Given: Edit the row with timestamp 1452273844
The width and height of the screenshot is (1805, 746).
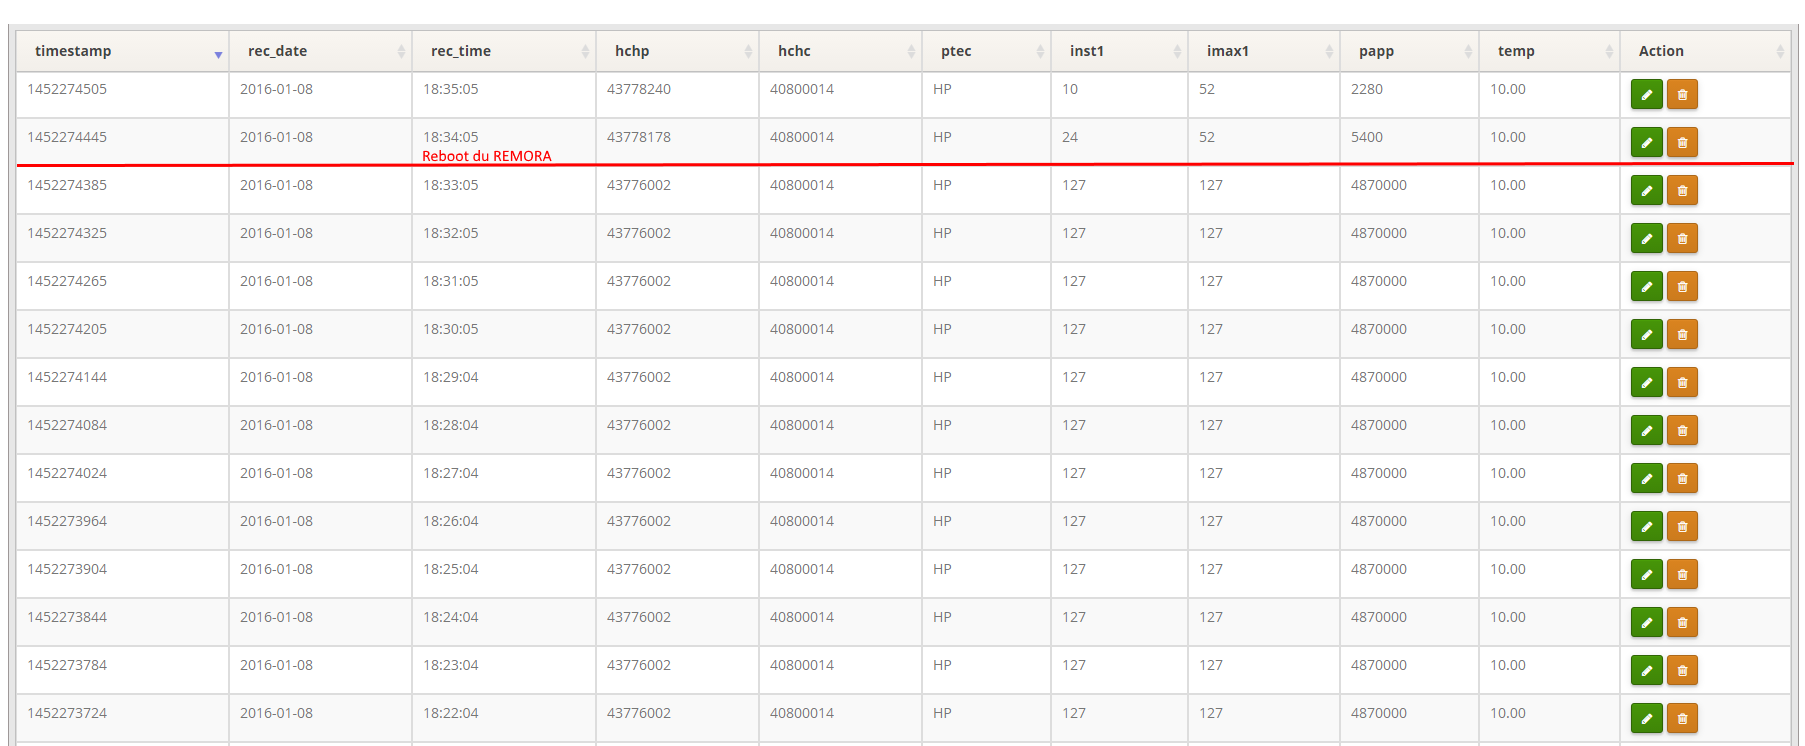Looking at the screenshot, I should [1646, 622].
